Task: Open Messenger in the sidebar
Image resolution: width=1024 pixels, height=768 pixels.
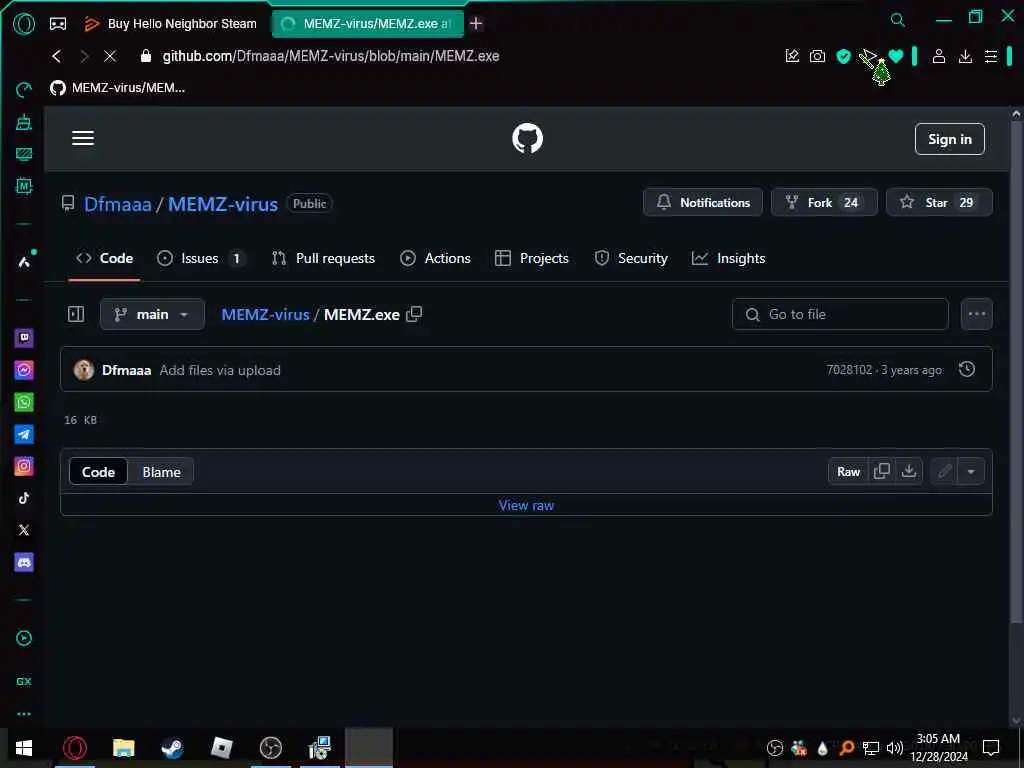Action: pyautogui.click(x=24, y=370)
